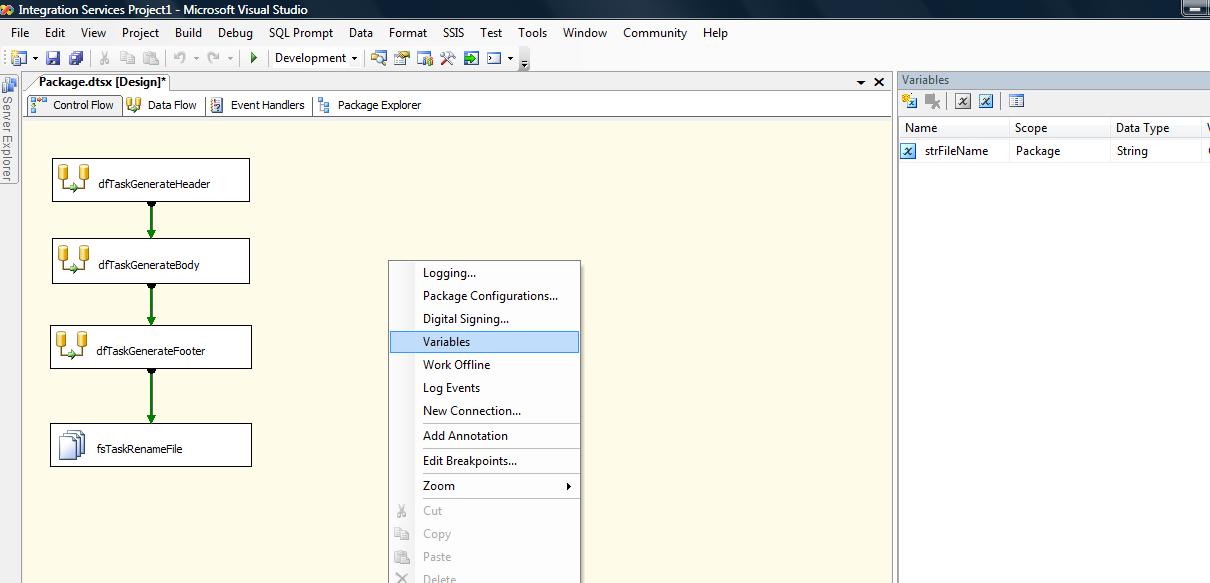Click the Save icon in the toolbar

tap(53, 59)
